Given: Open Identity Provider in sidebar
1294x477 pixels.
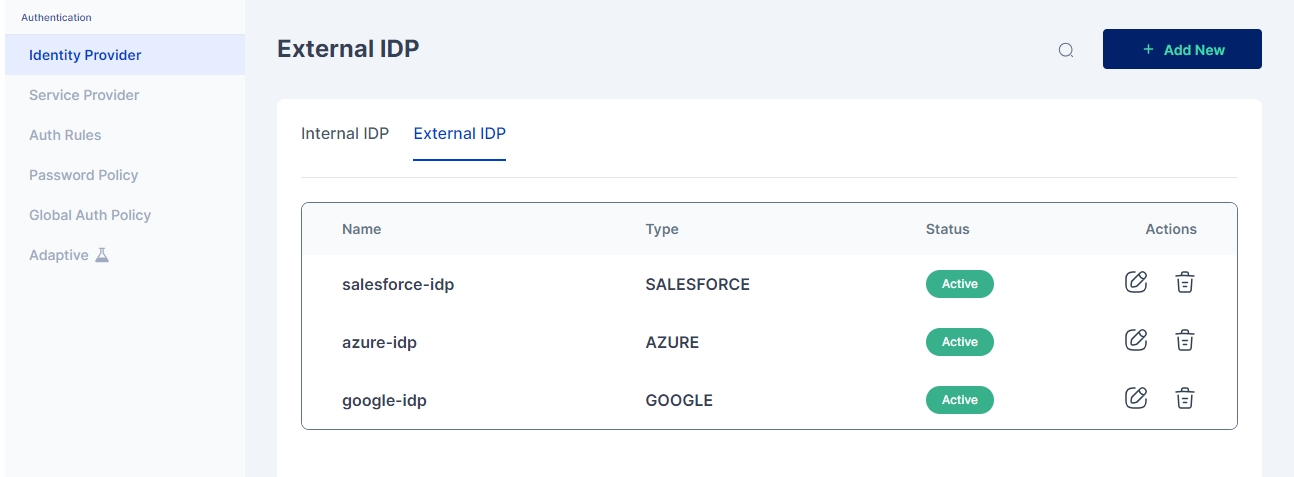Looking at the screenshot, I should 85,55.
